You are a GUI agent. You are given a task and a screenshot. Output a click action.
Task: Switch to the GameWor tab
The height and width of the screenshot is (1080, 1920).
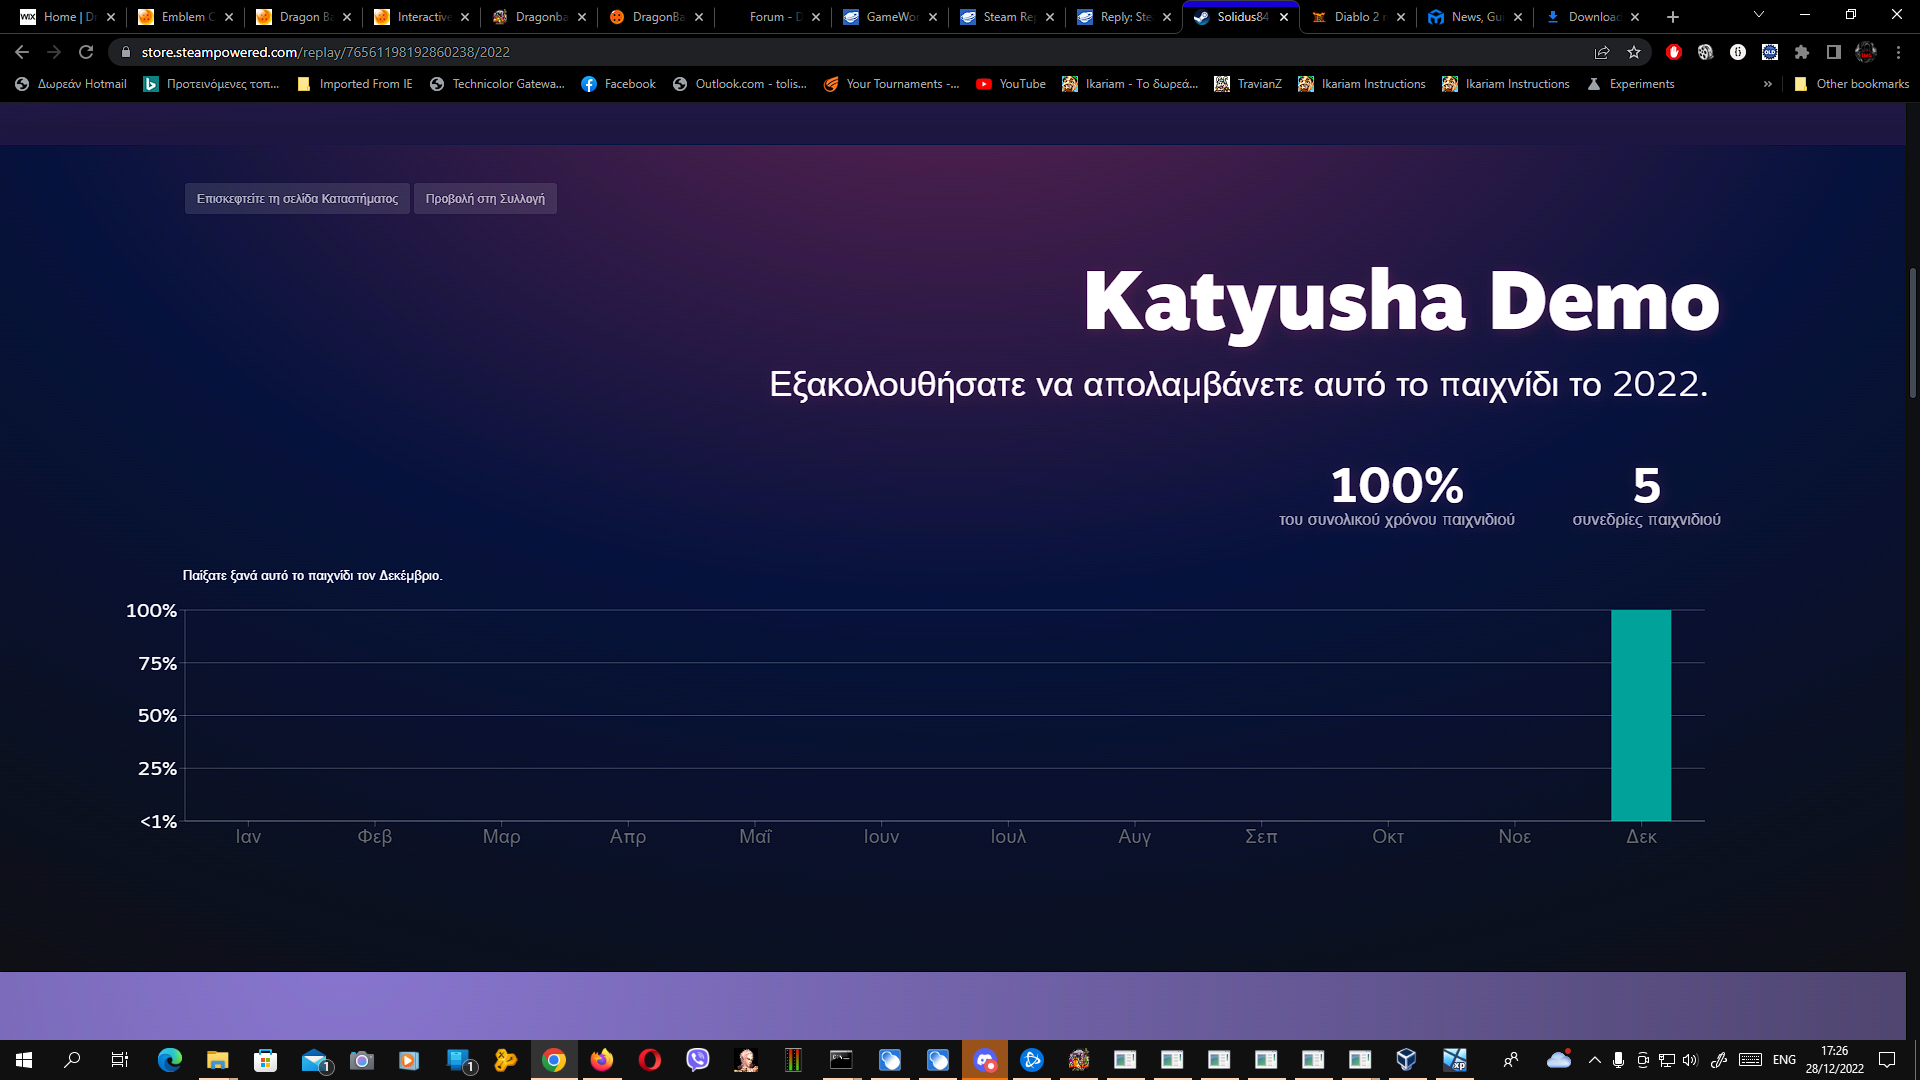click(890, 17)
